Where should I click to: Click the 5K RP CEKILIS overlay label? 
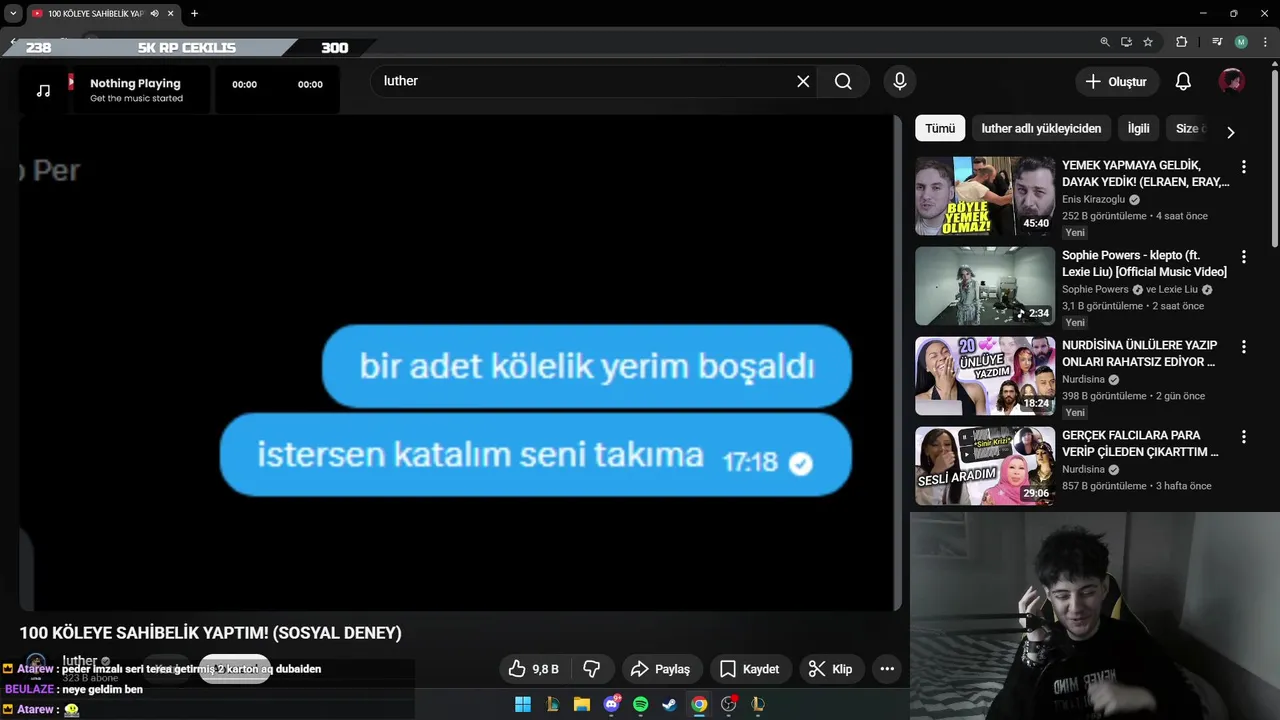tap(187, 48)
